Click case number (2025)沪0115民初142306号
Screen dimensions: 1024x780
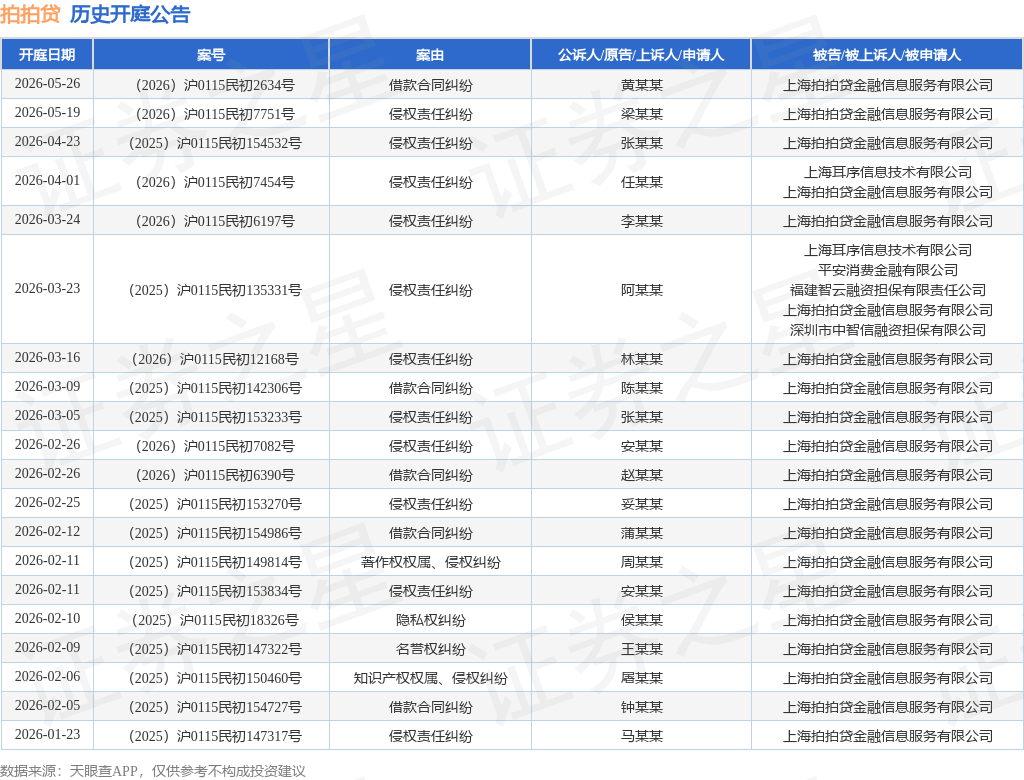point(215,388)
